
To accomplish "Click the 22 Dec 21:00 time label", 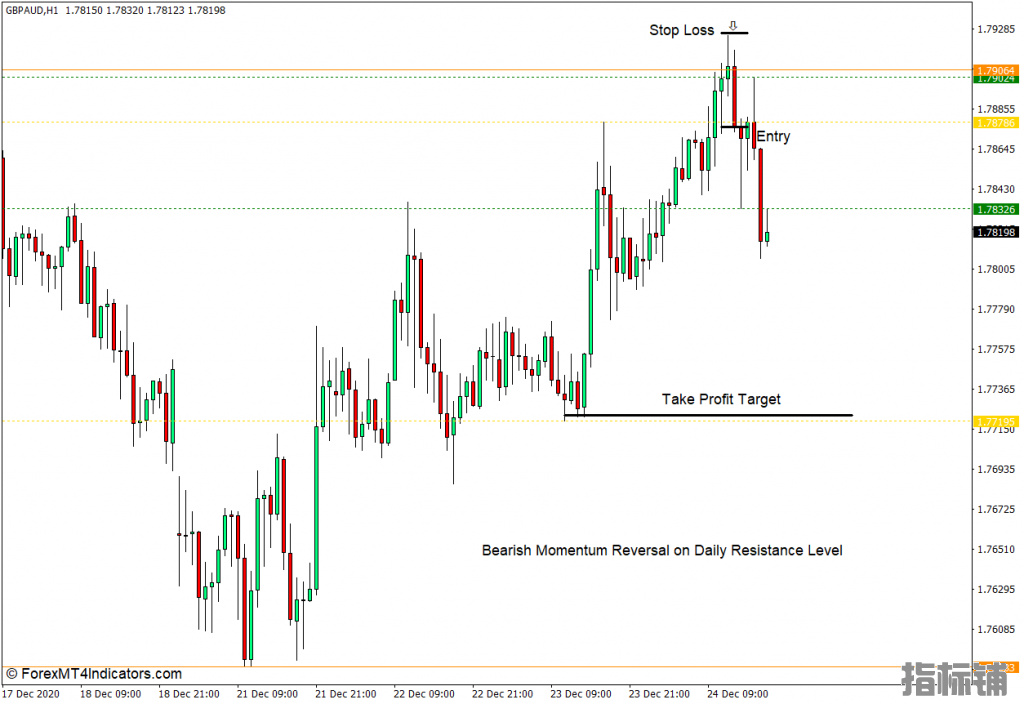I will tap(502, 694).
